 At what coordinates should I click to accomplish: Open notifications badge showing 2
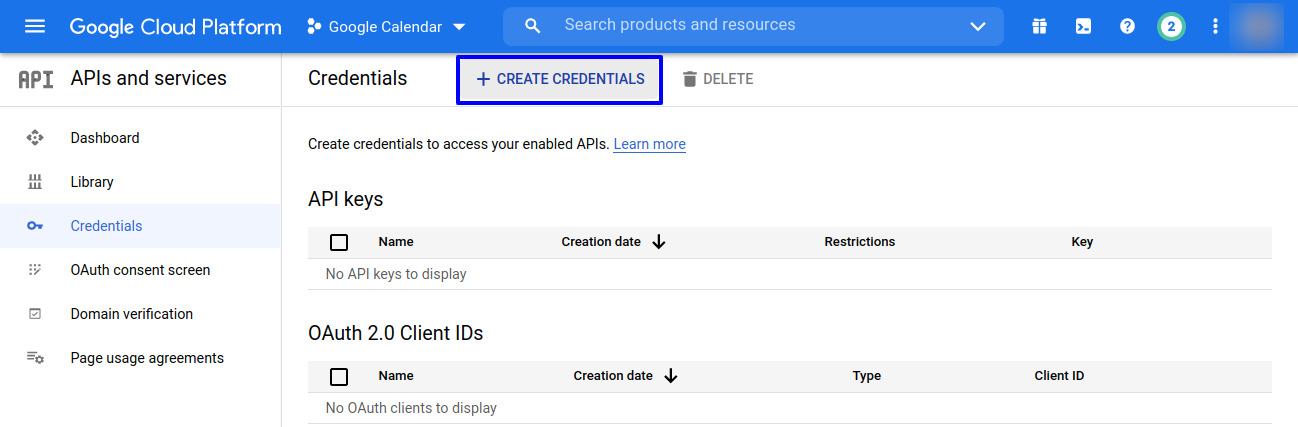[x=1171, y=27]
